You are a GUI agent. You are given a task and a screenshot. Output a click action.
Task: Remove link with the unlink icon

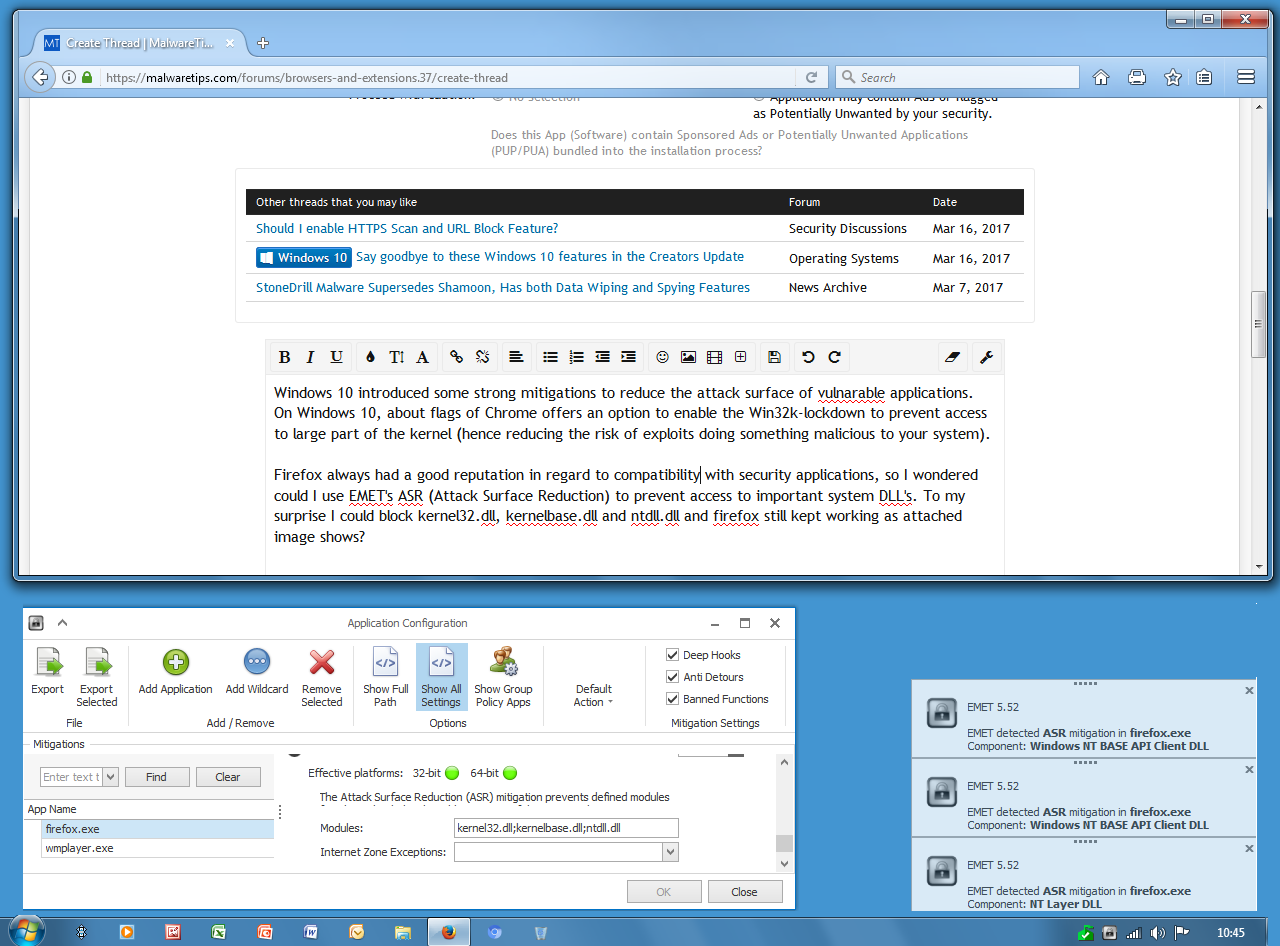coord(482,357)
